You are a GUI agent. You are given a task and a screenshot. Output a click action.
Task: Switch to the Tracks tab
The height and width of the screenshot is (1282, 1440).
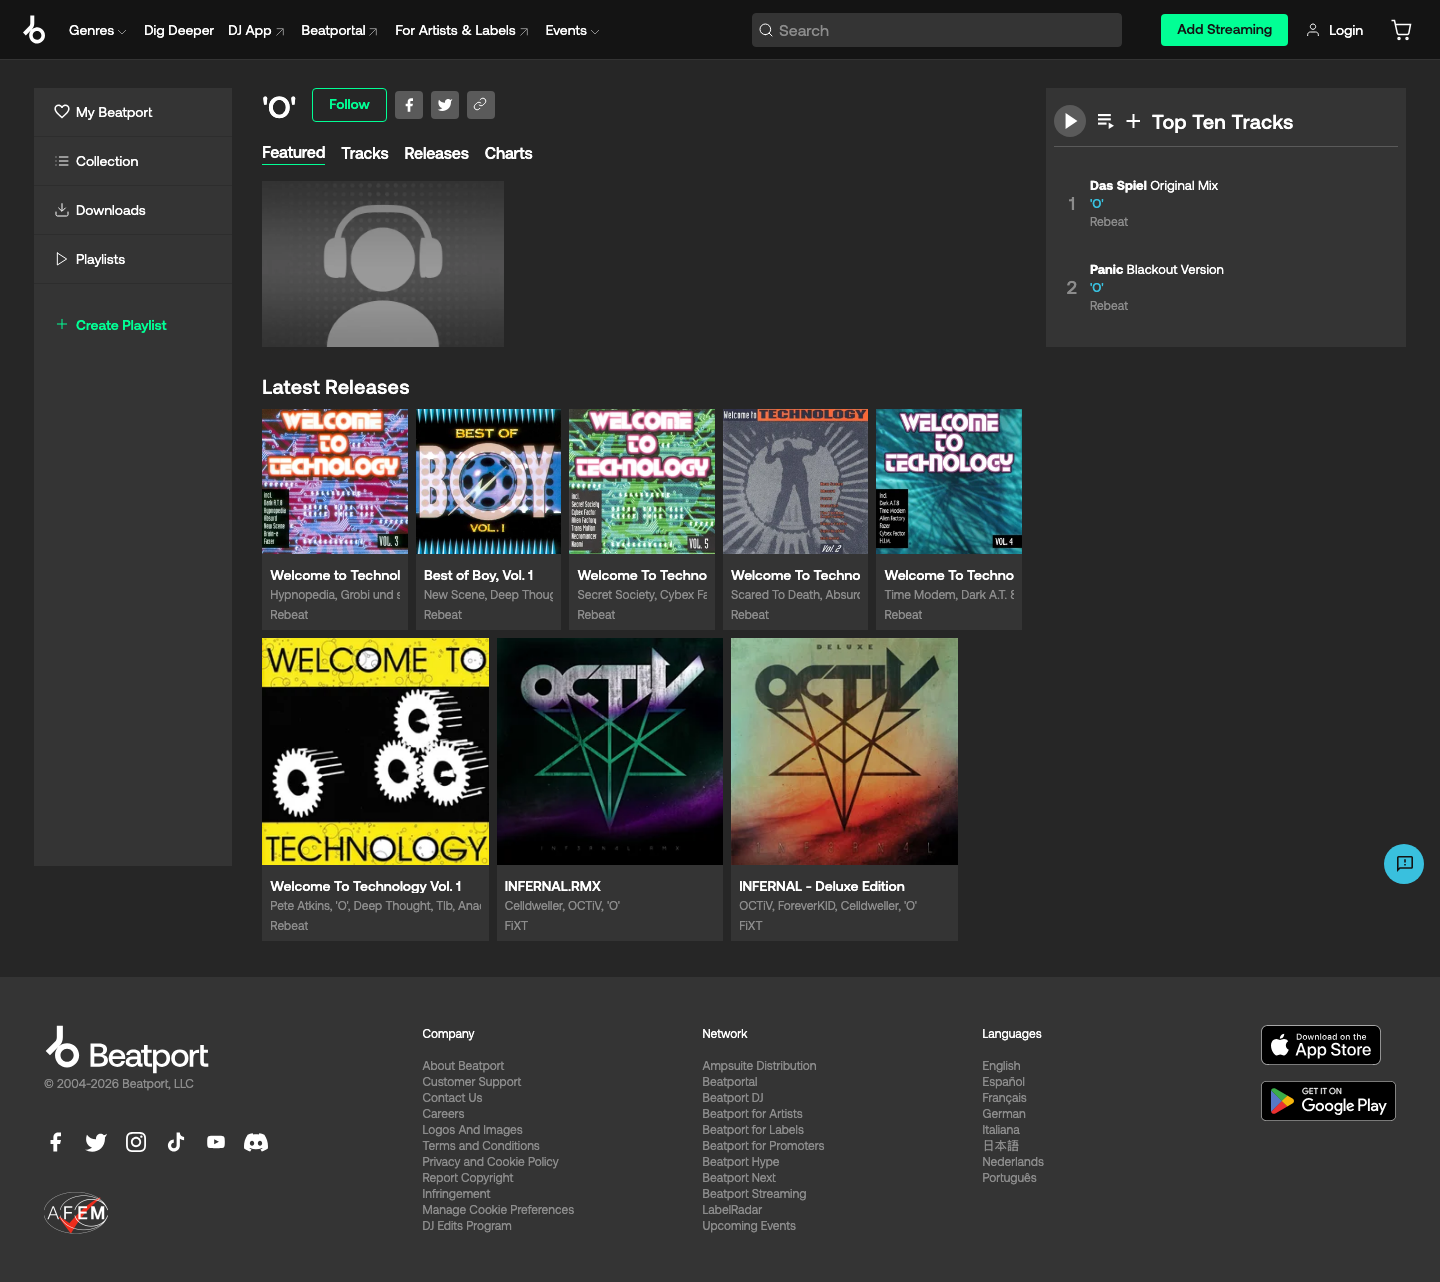tap(364, 153)
